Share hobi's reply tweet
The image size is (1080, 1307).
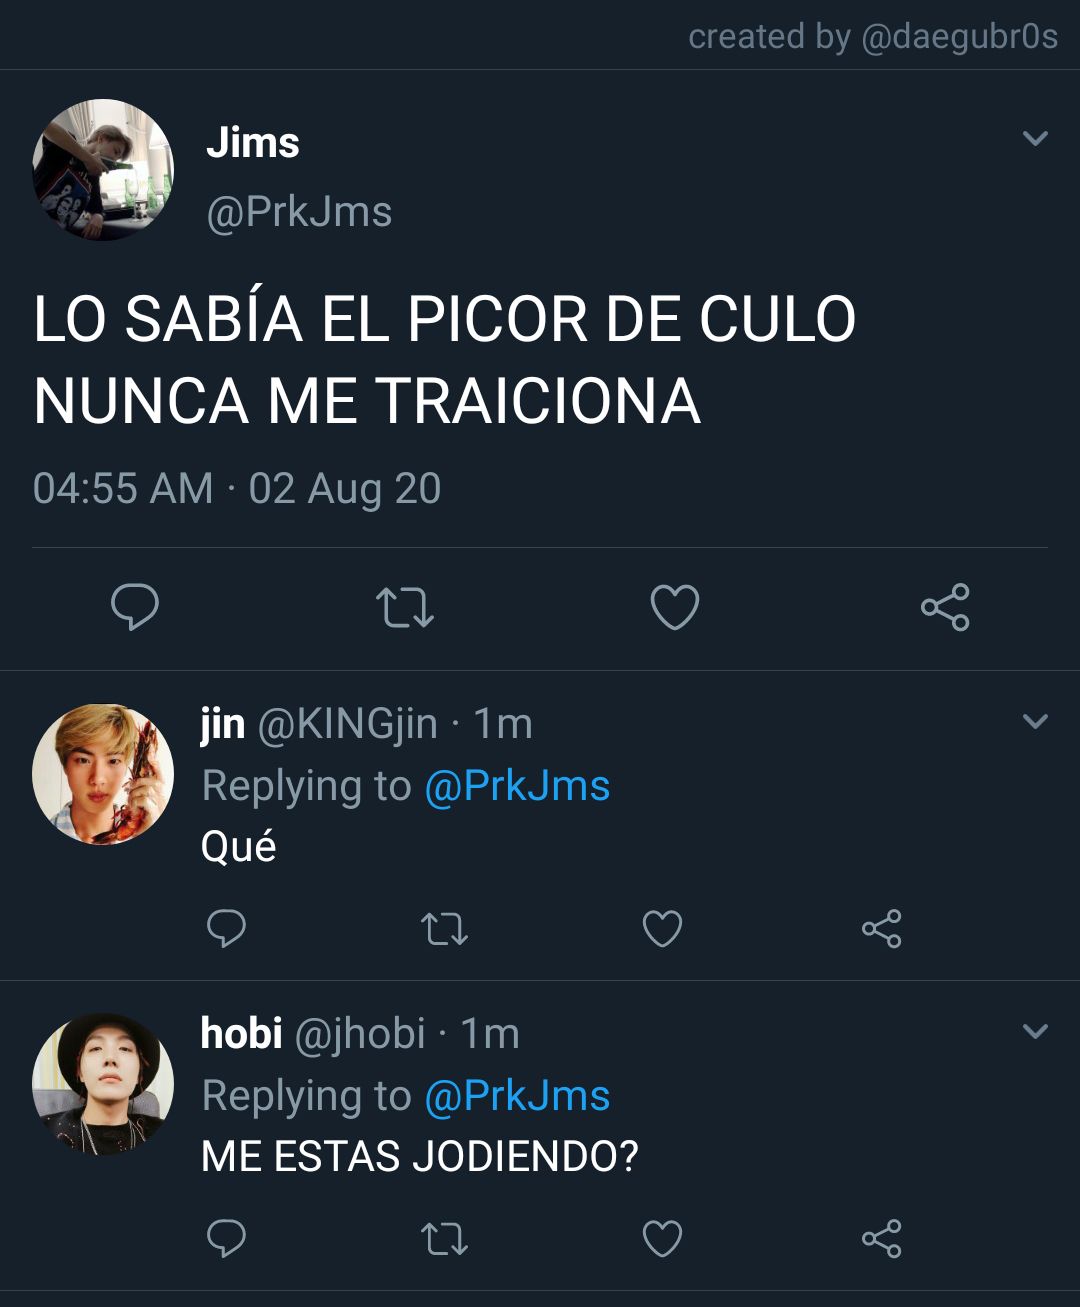tap(881, 1239)
